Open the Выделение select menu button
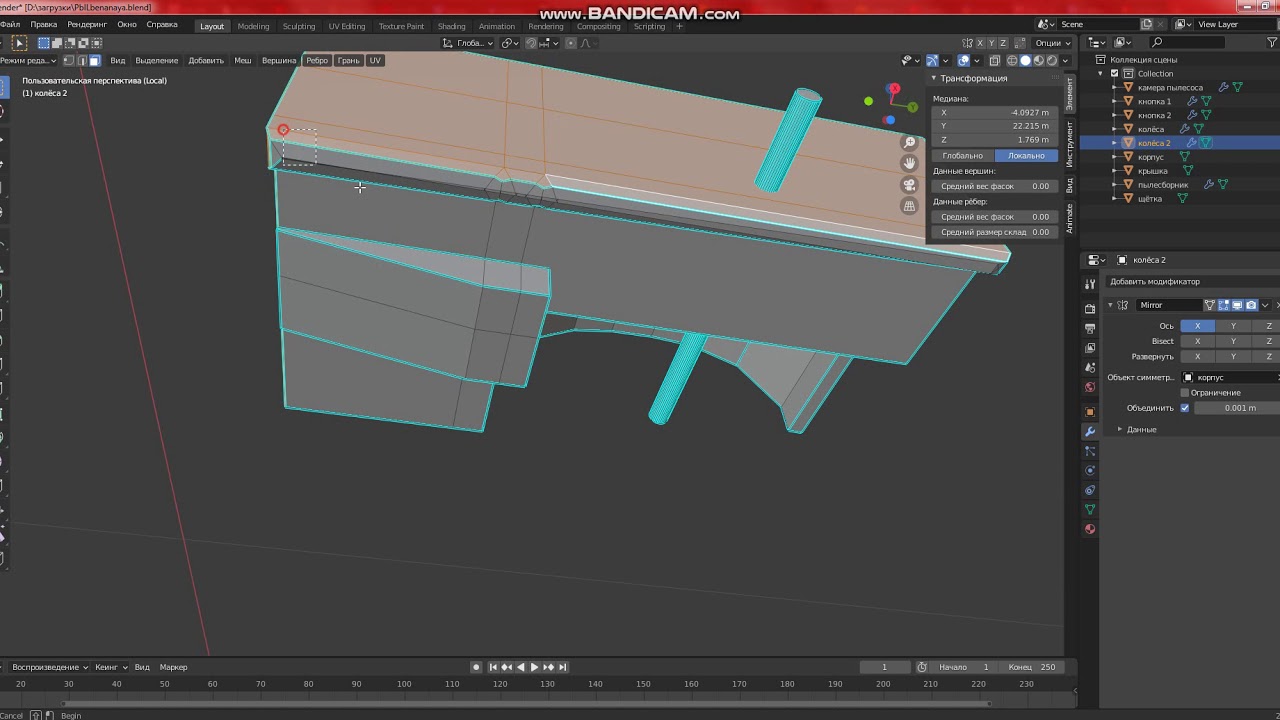Viewport: 1280px width, 720px height. (157, 60)
